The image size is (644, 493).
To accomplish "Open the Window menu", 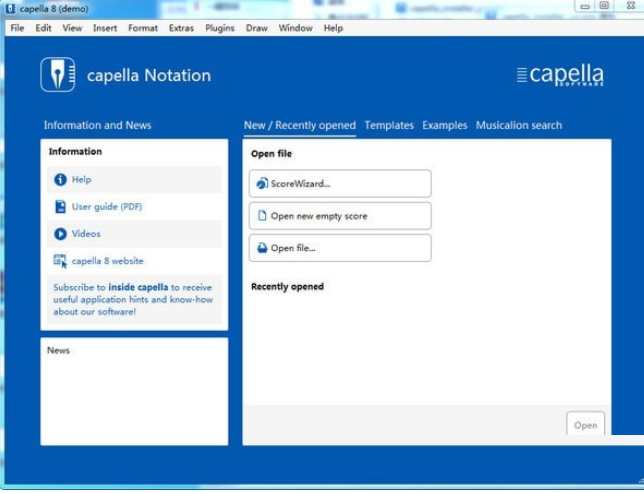I will 295,28.
